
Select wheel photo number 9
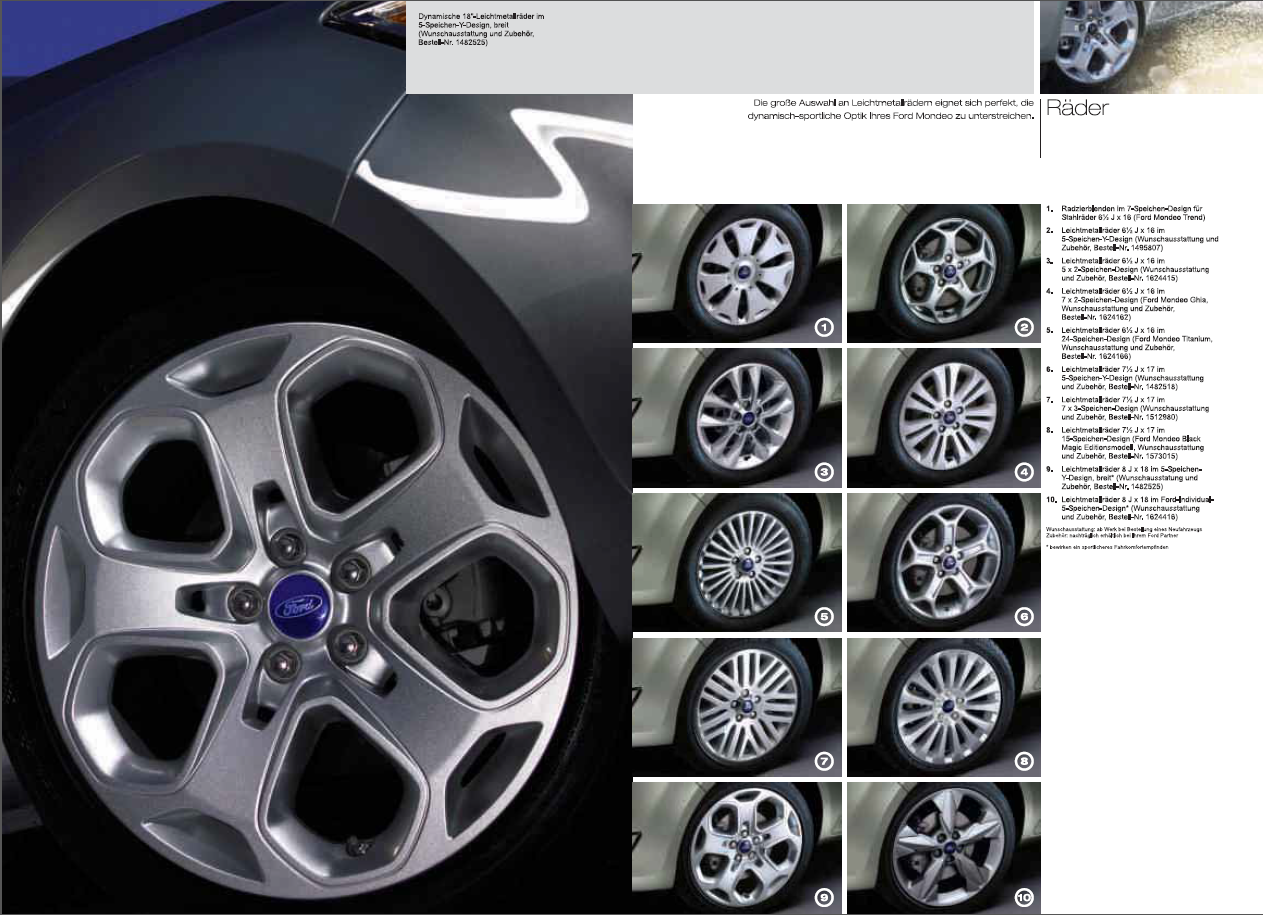737,847
